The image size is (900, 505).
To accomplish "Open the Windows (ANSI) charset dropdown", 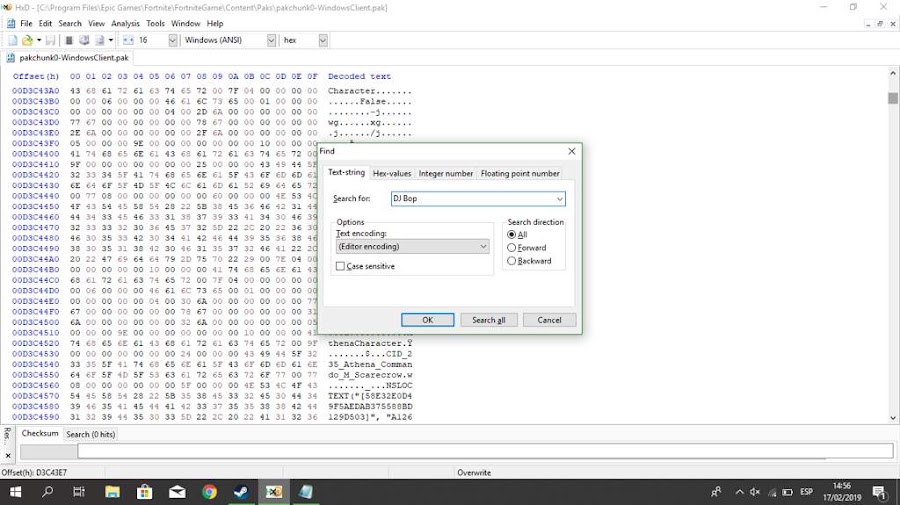I will point(271,40).
